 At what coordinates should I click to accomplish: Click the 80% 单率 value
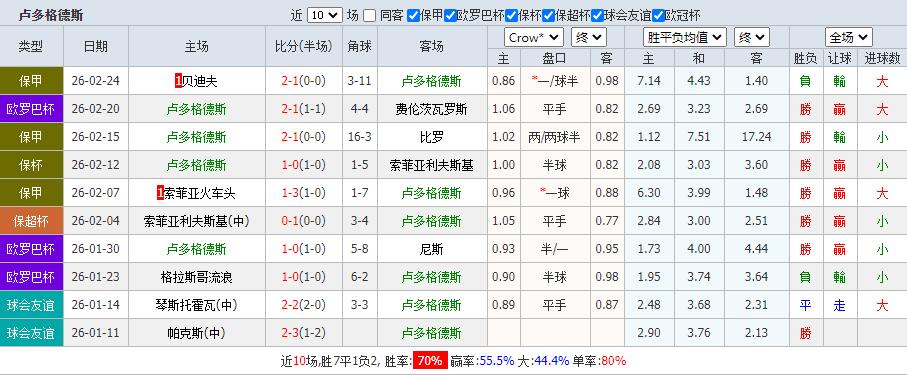[614, 361]
